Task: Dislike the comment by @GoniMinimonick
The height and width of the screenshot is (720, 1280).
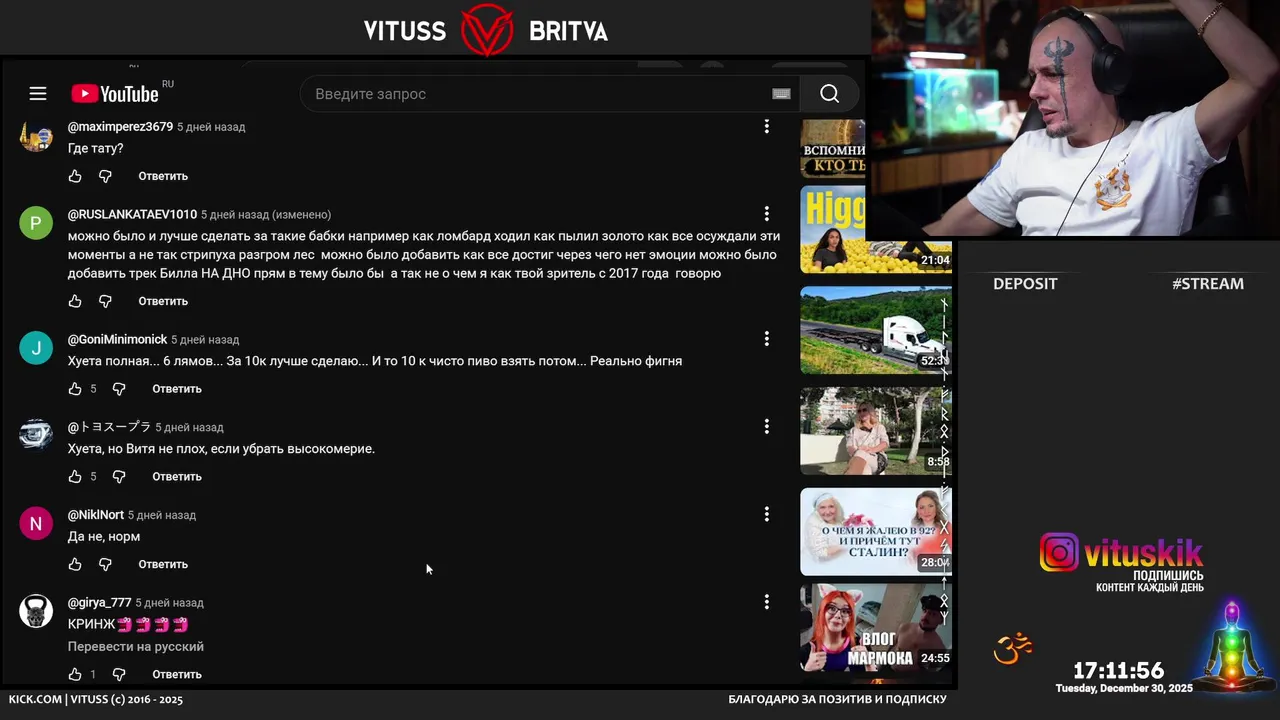Action: click(119, 389)
